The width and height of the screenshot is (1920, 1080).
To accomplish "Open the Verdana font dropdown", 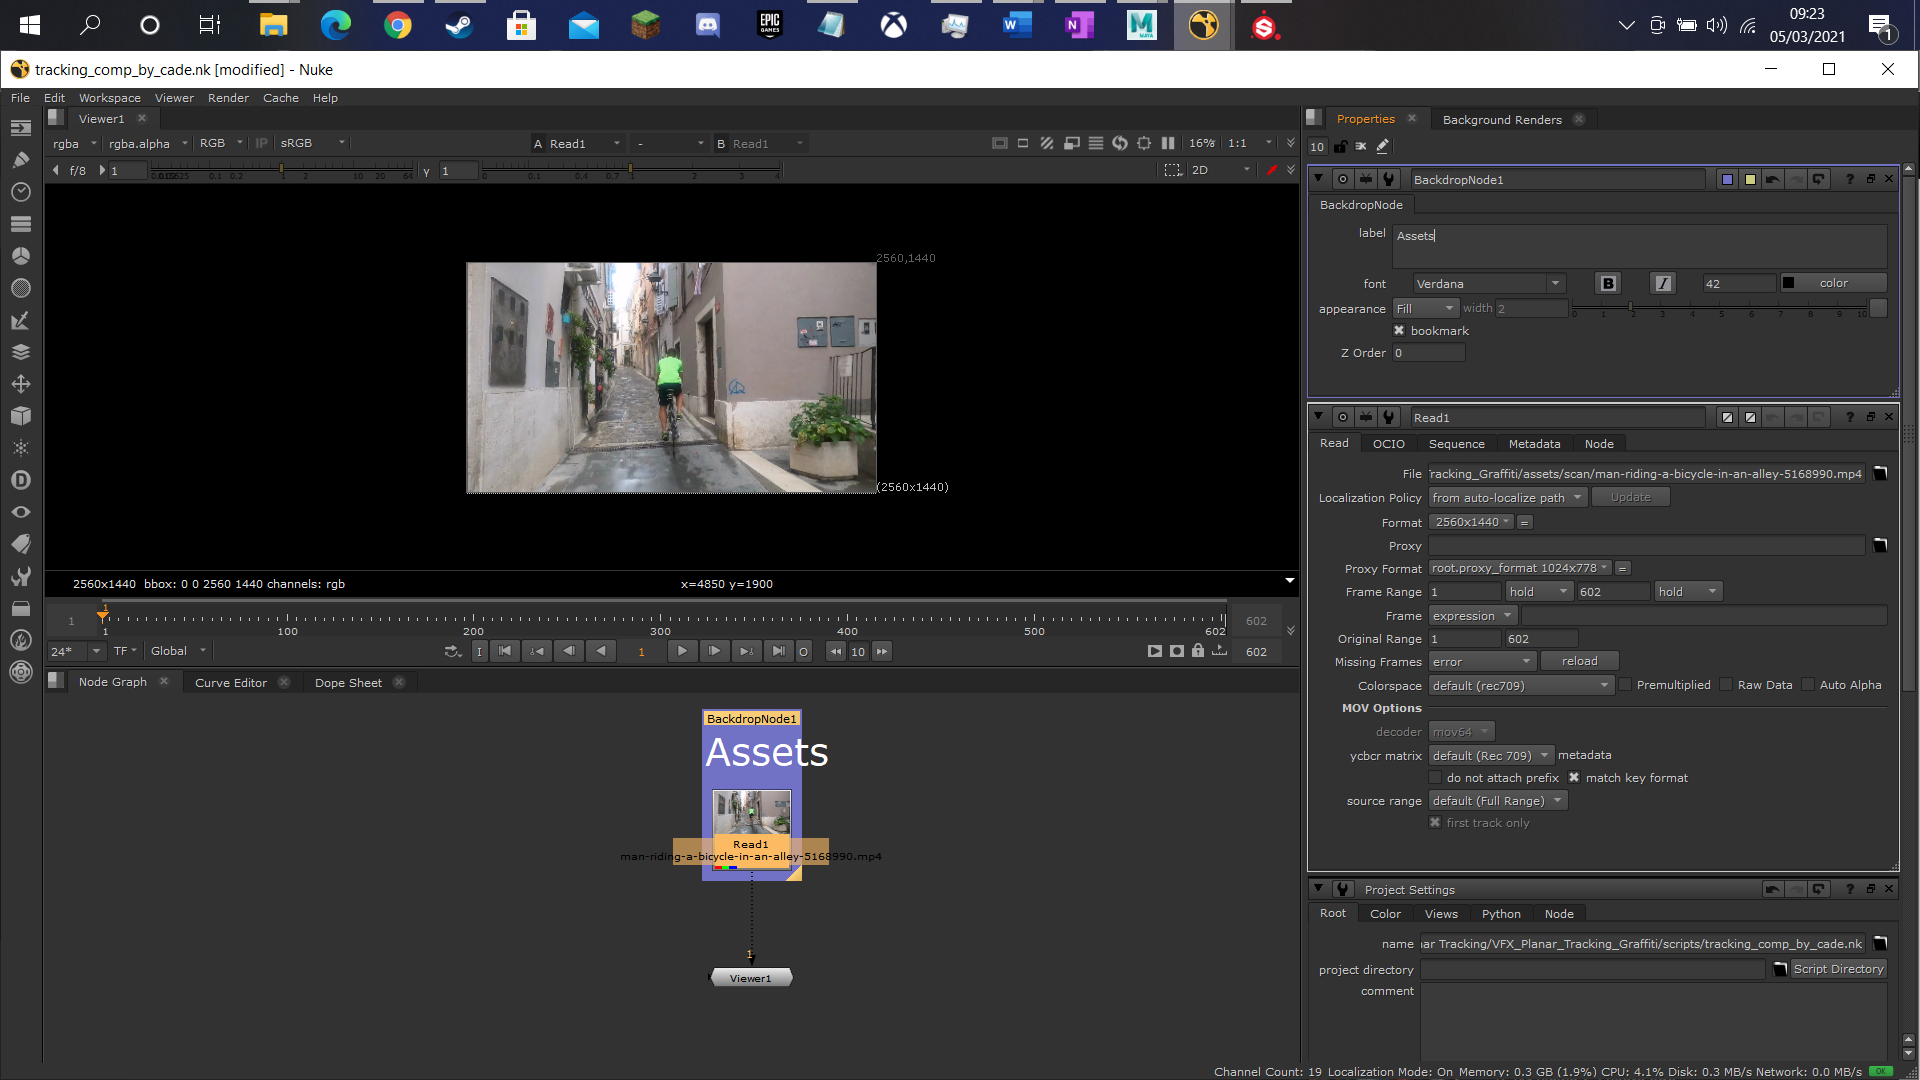I will 1488,284.
